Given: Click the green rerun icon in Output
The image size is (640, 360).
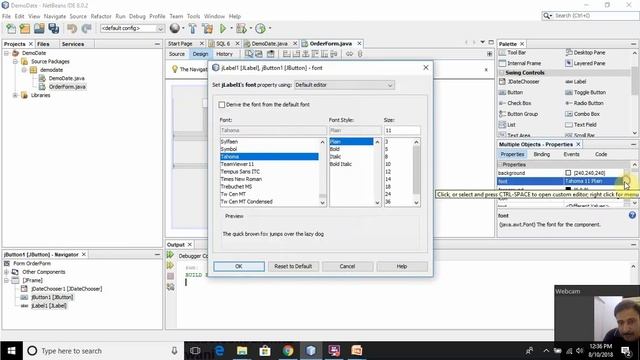Looking at the screenshot, I should coord(171,255).
